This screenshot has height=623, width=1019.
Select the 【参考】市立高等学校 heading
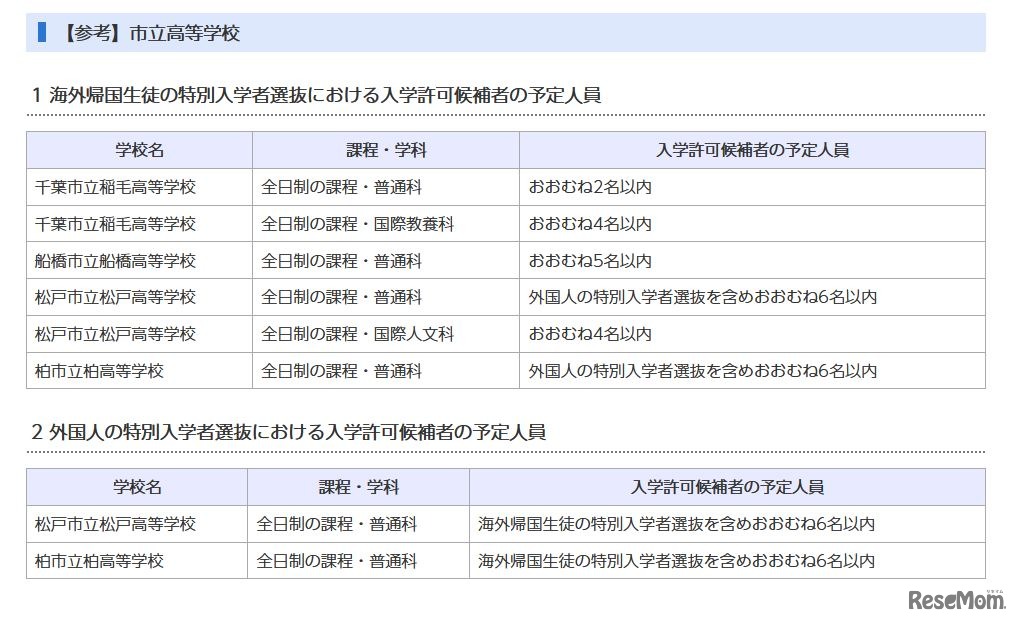click(x=150, y=32)
